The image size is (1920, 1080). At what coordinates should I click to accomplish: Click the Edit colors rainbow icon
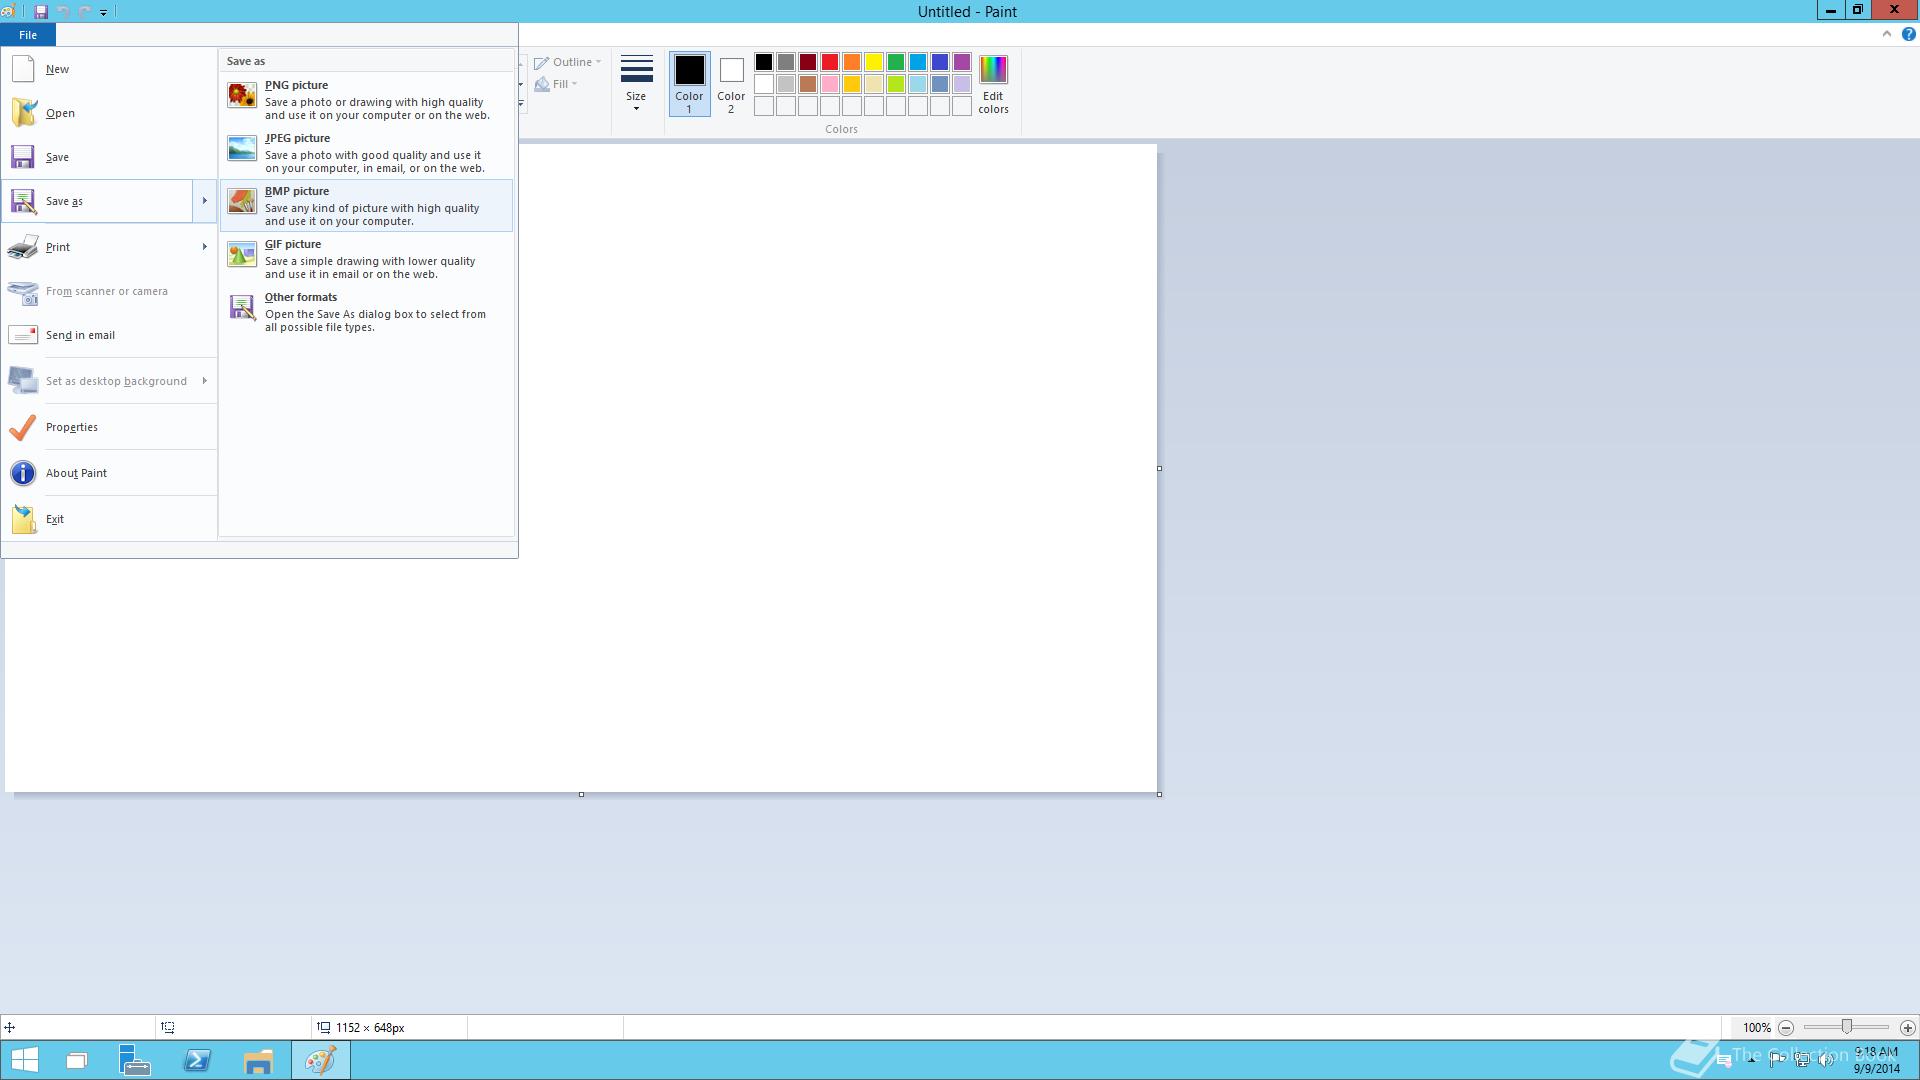pyautogui.click(x=993, y=70)
